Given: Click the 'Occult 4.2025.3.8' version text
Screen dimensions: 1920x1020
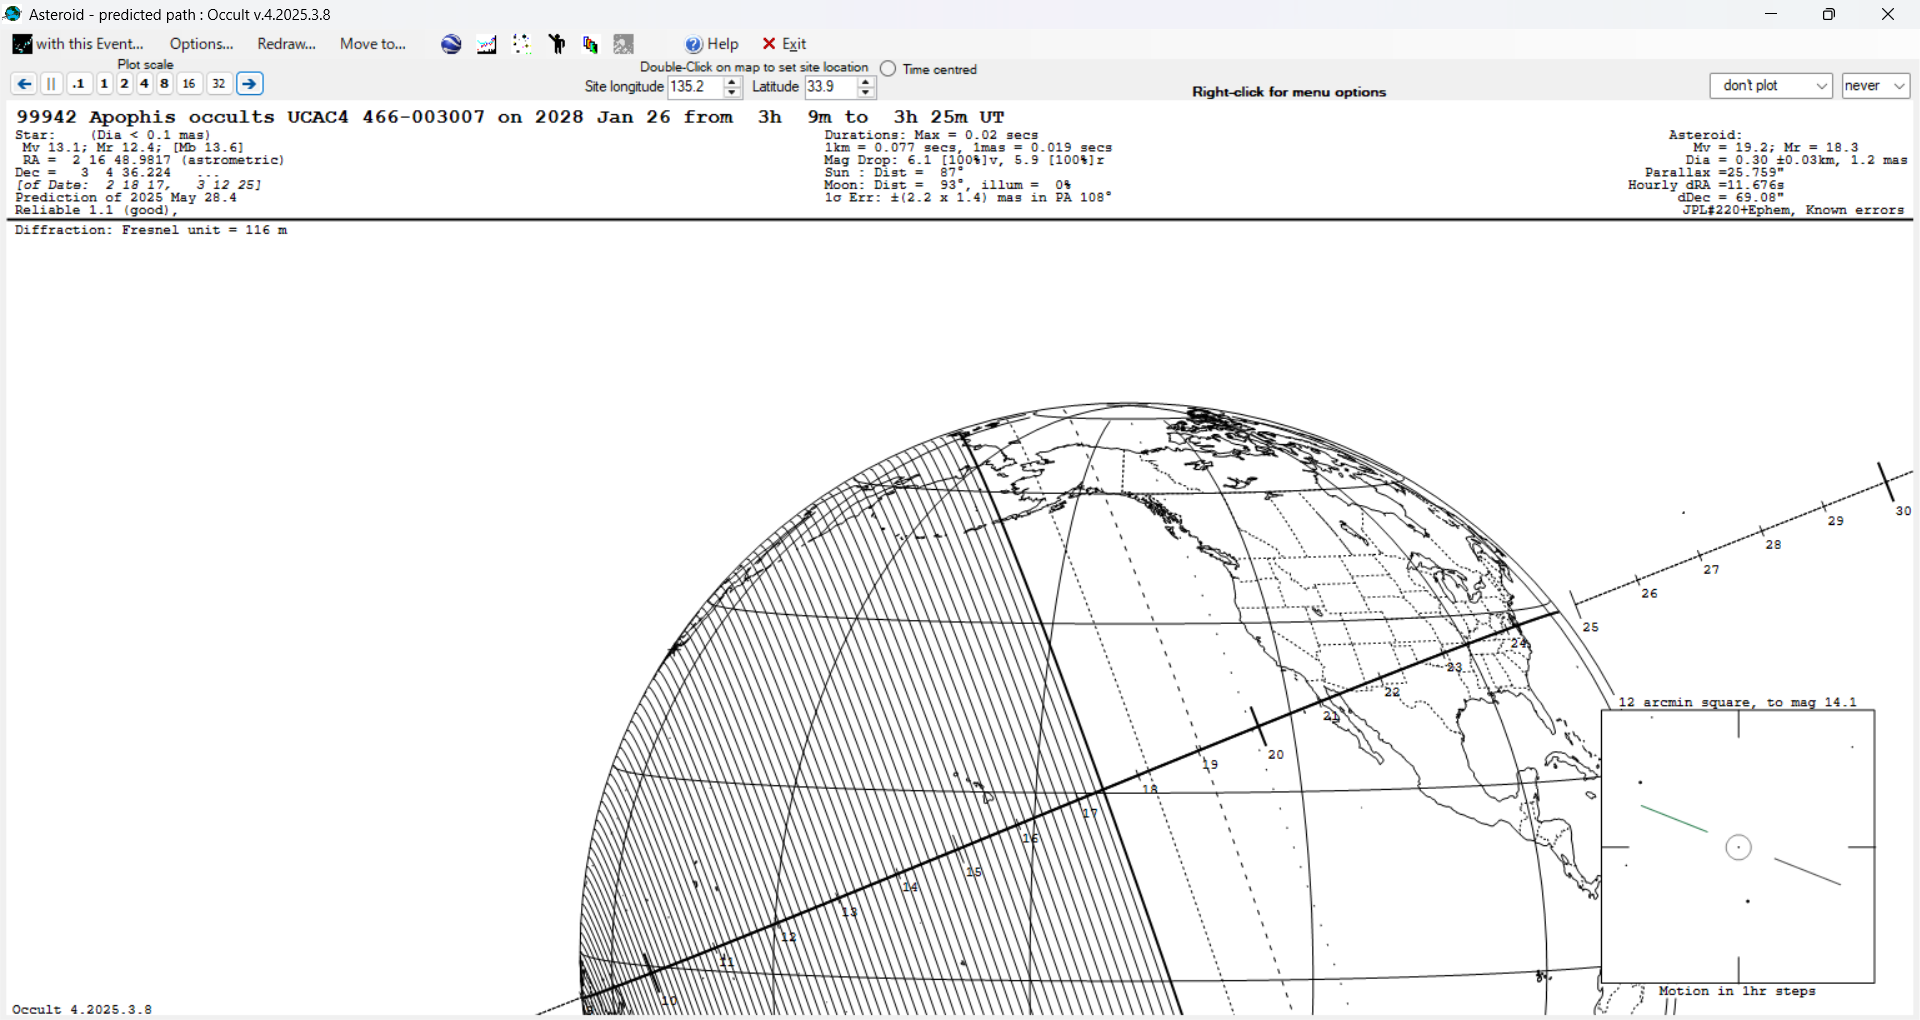Looking at the screenshot, I should point(82,1009).
